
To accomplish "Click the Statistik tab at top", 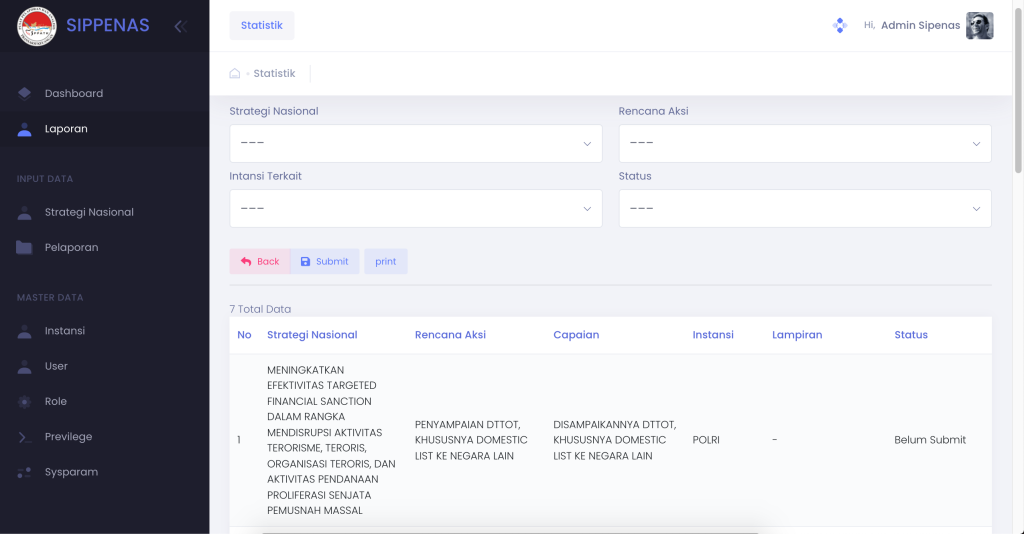I will [261, 25].
